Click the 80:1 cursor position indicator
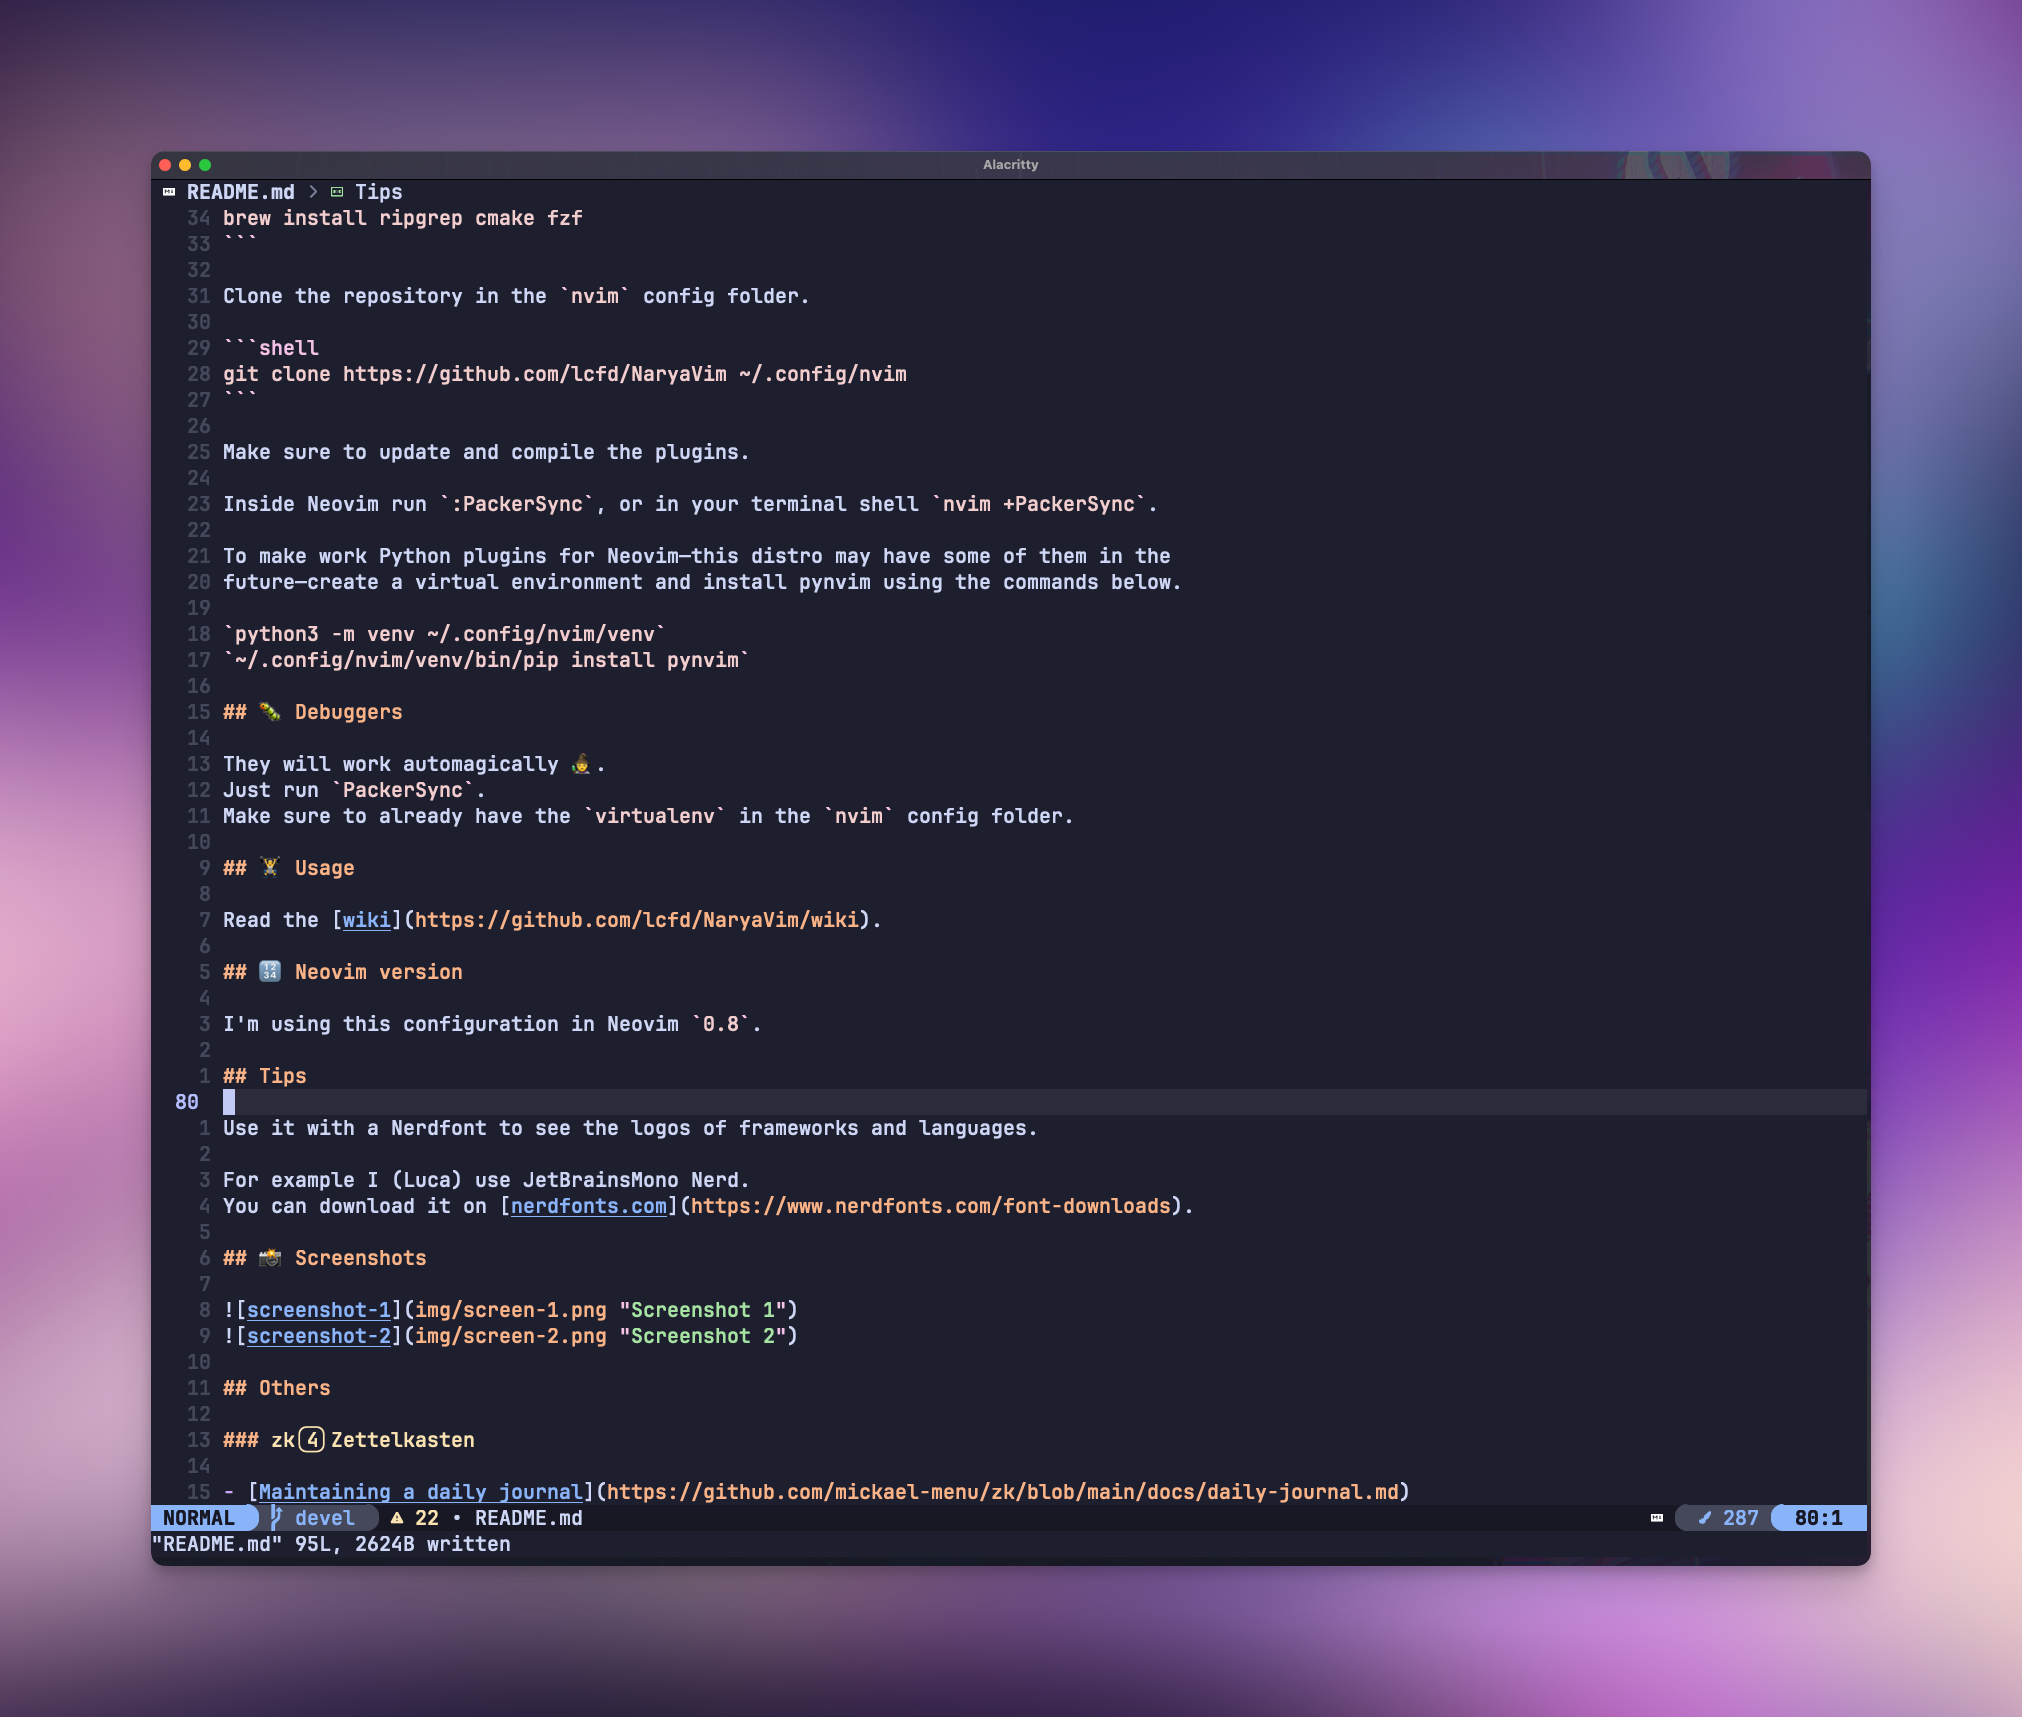 point(1817,1518)
